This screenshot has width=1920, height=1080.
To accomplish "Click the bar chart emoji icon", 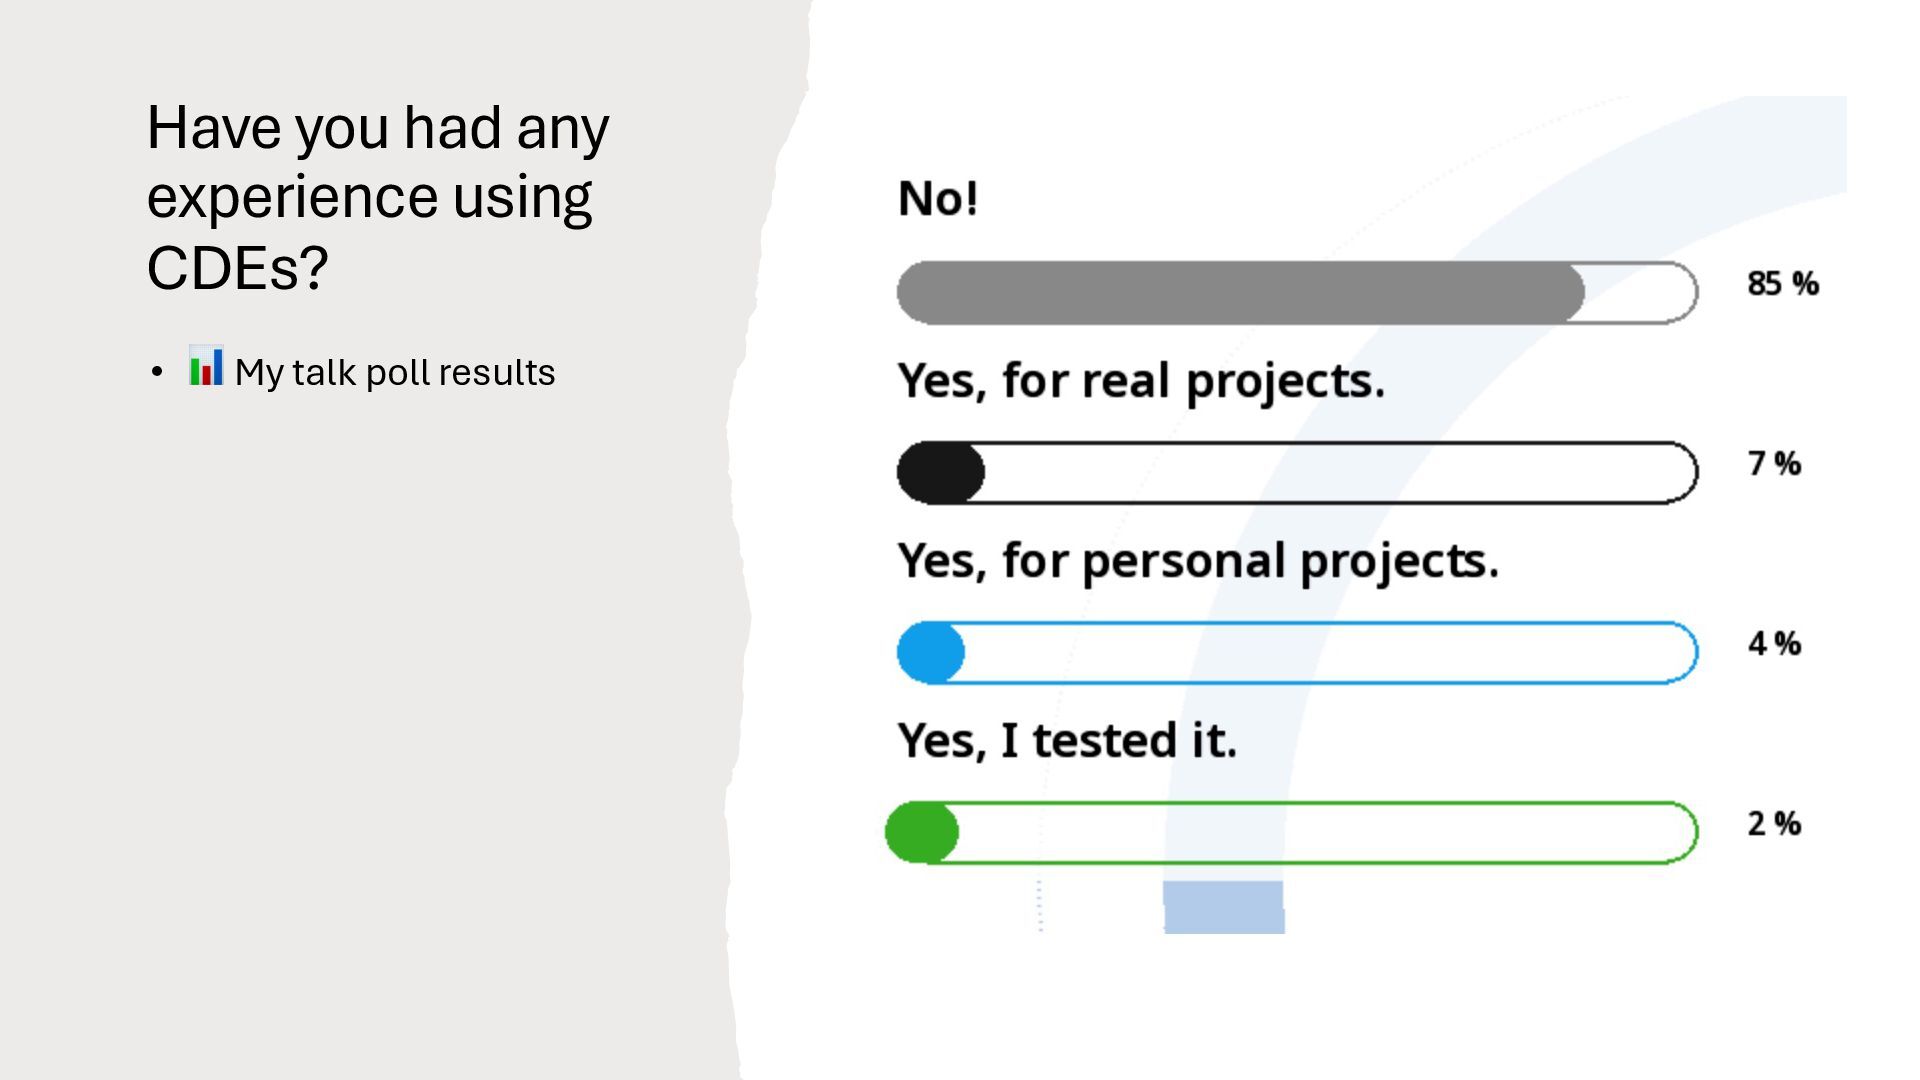I will tap(206, 367).
